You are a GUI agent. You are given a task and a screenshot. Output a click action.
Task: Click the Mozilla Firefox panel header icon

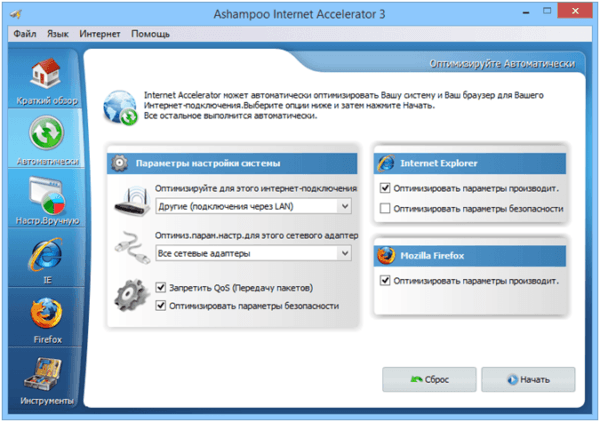386,256
